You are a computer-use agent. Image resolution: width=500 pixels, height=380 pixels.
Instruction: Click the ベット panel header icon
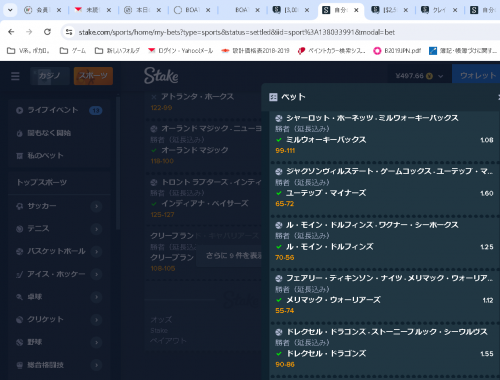point(273,97)
